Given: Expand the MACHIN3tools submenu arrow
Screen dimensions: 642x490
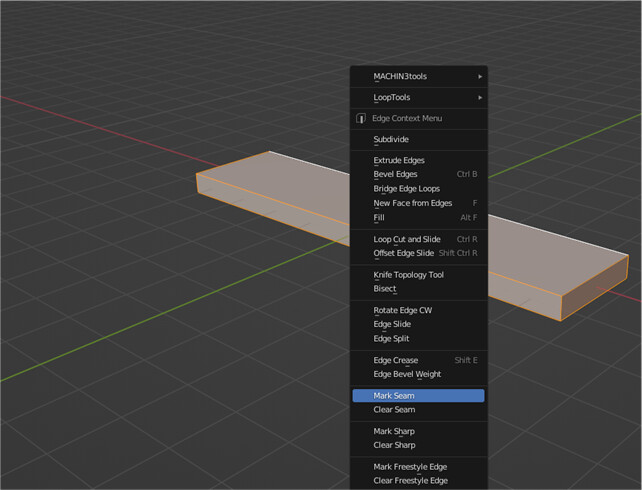Looking at the screenshot, I should coord(480,77).
